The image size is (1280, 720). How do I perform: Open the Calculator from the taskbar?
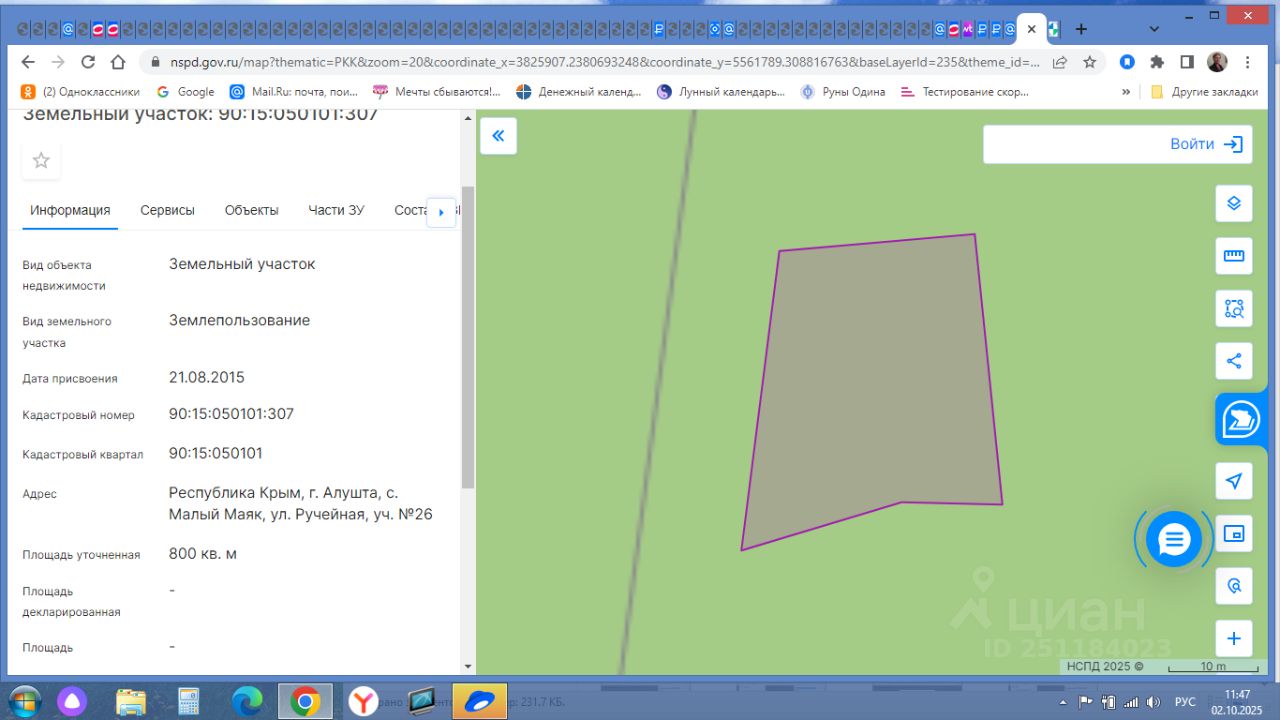(189, 701)
